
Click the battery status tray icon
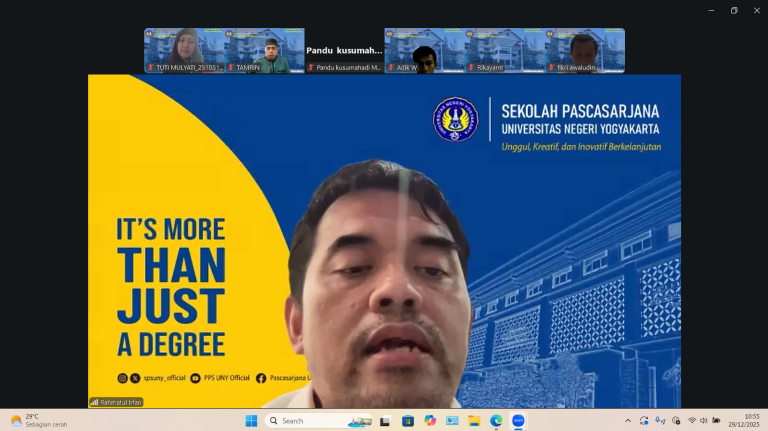716,421
